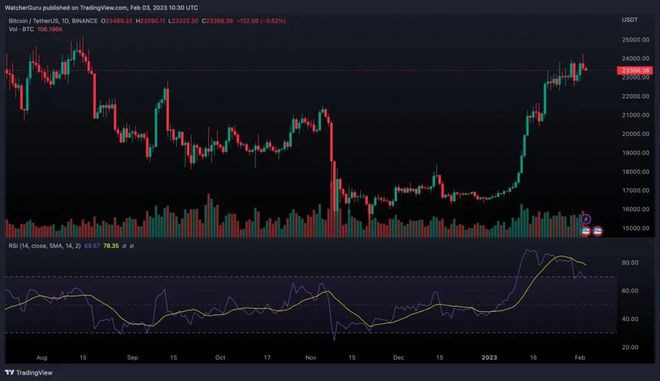The image size is (660, 381).
Task: Click the Sep date label
Action: click(133, 357)
